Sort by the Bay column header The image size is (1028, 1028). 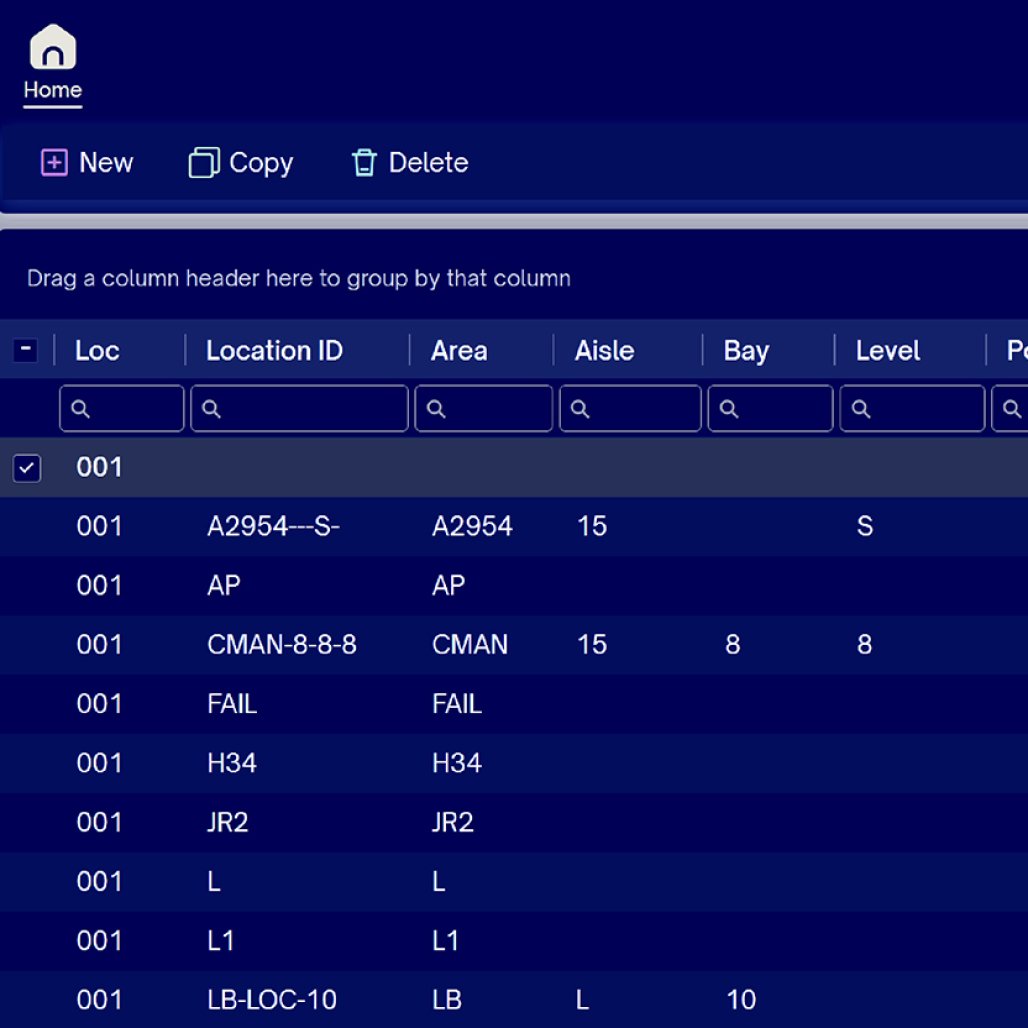tap(746, 351)
